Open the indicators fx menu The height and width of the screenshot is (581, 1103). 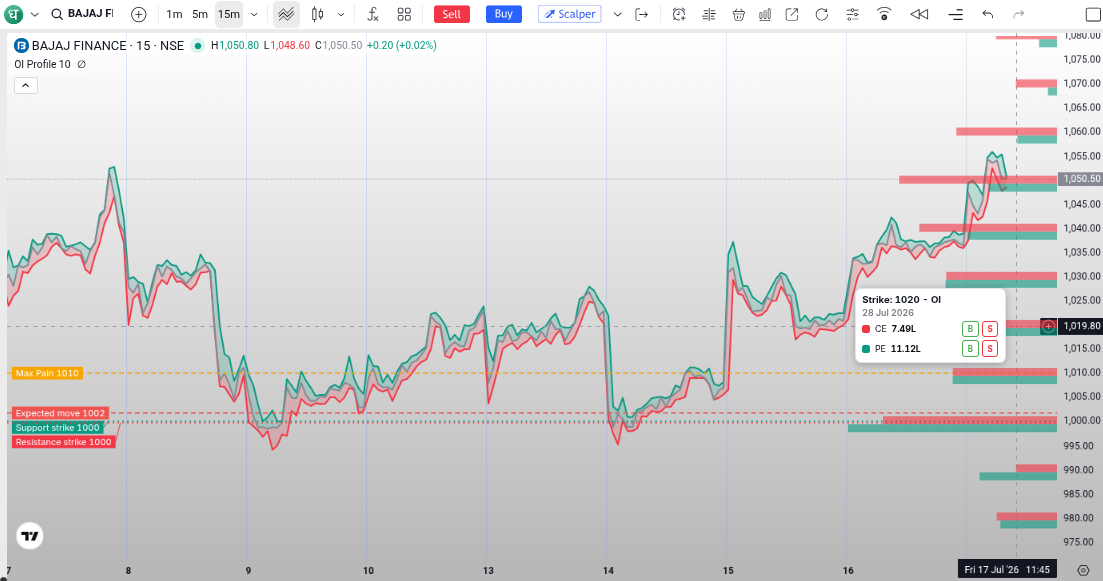[374, 14]
